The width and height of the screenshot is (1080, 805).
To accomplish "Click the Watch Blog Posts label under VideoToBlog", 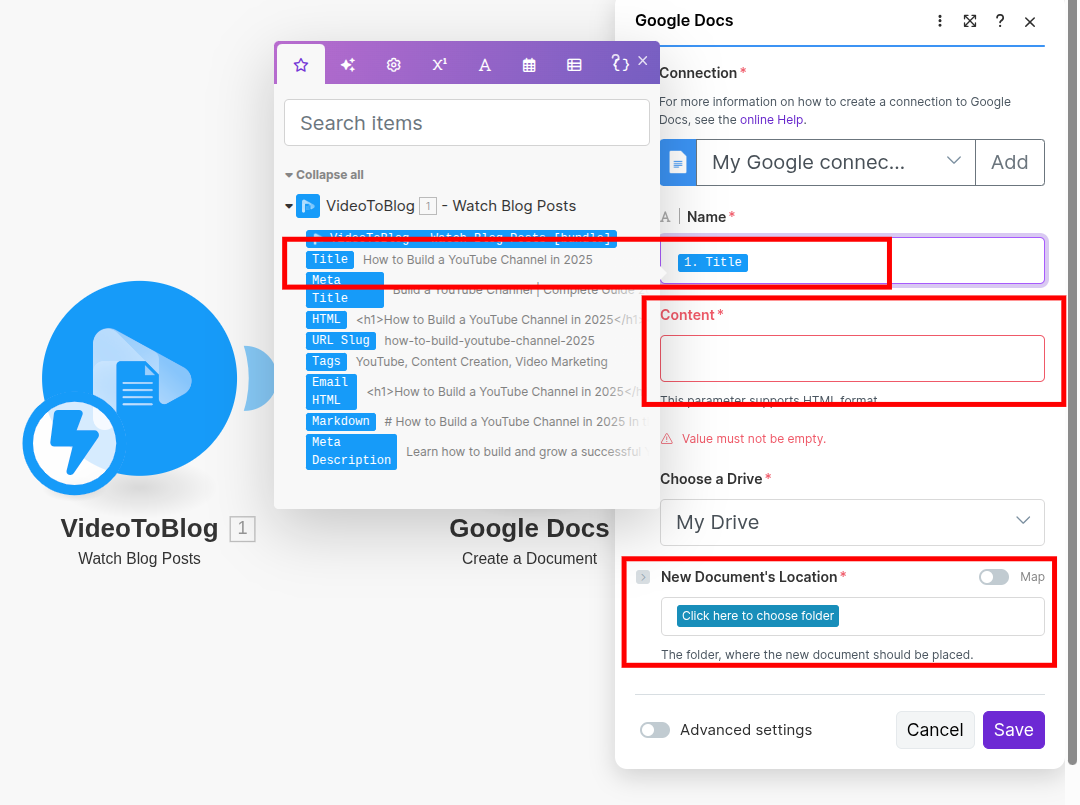I will [x=139, y=558].
